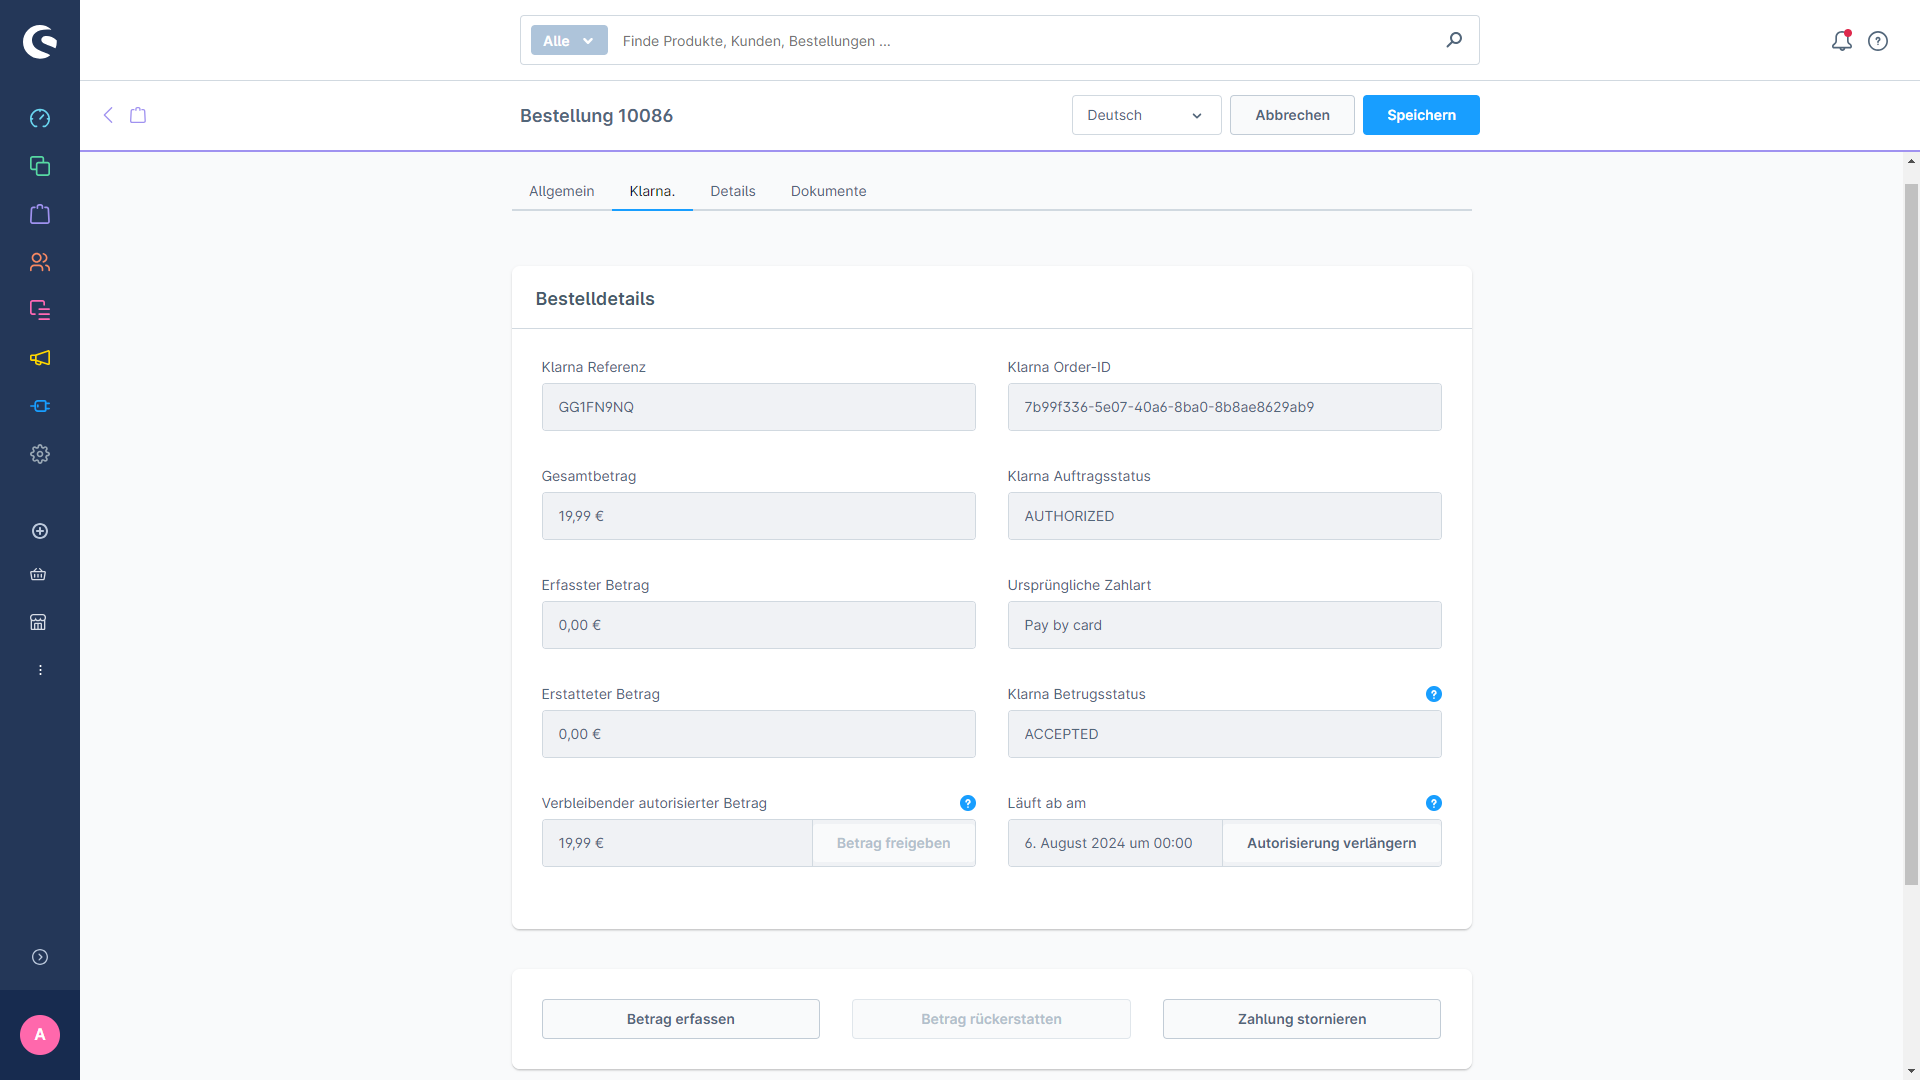Open the Settings gear icon
The height and width of the screenshot is (1080, 1920).
[x=40, y=454]
